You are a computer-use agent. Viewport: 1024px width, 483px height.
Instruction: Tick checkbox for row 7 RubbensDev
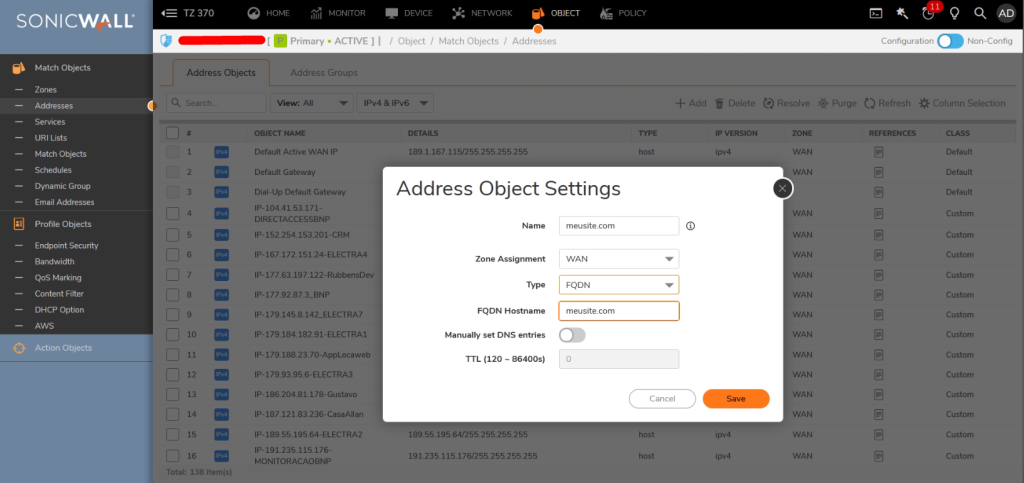[172, 275]
